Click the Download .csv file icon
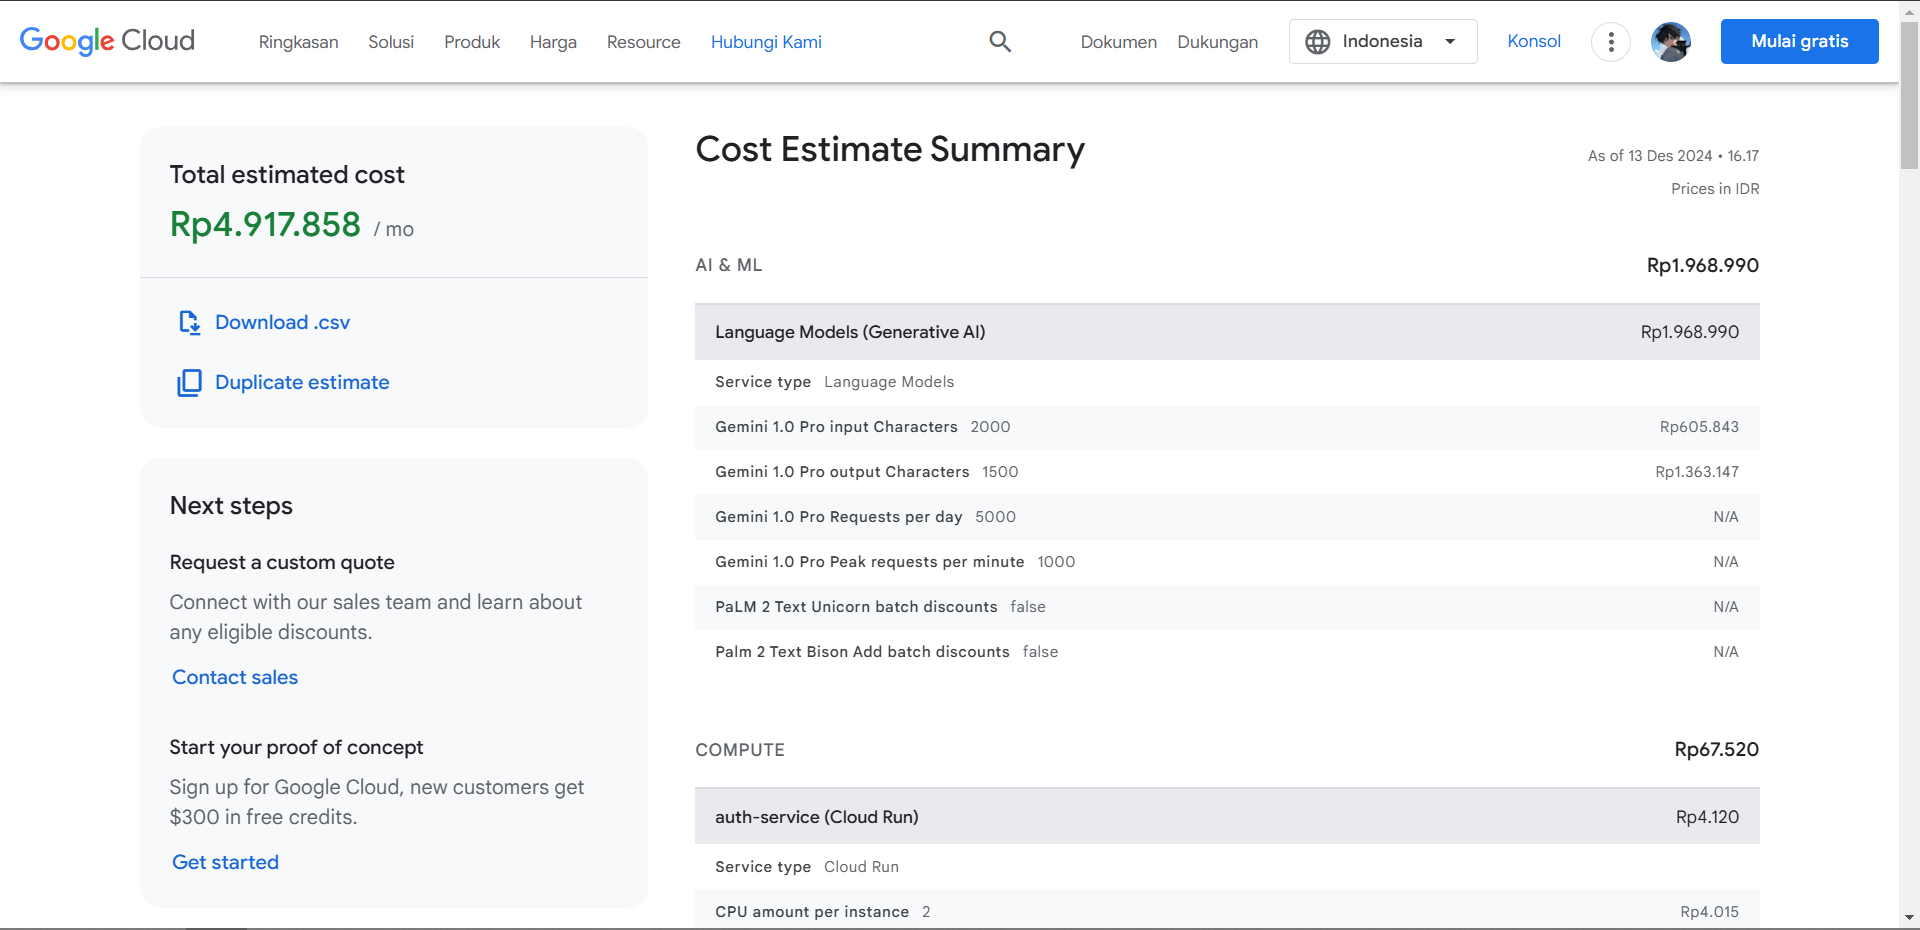This screenshot has width=1920, height=930. coord(189,322)
